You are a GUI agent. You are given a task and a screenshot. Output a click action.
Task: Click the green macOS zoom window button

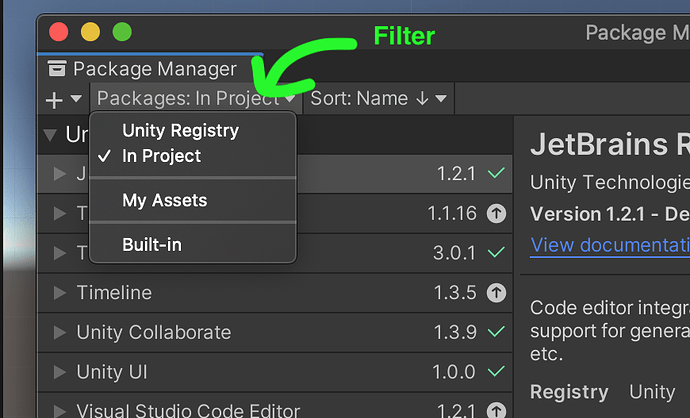click(x=122, y=32)
